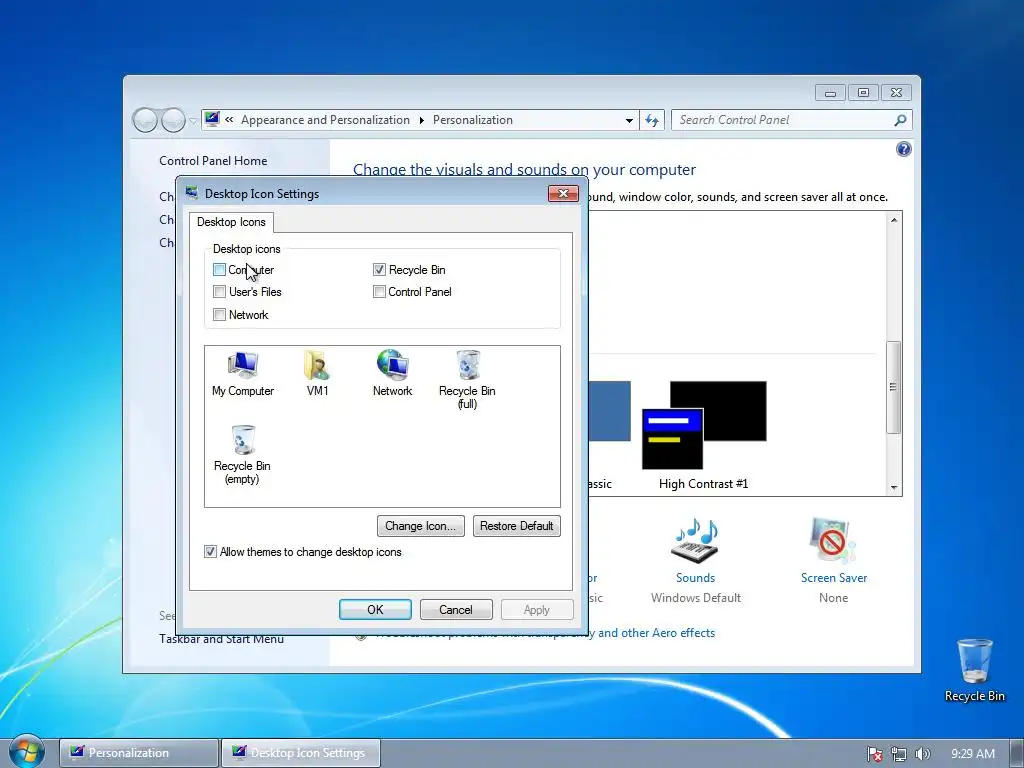Click the theme list scroll down arrow

pyautogui.click(x=893, y=488)
